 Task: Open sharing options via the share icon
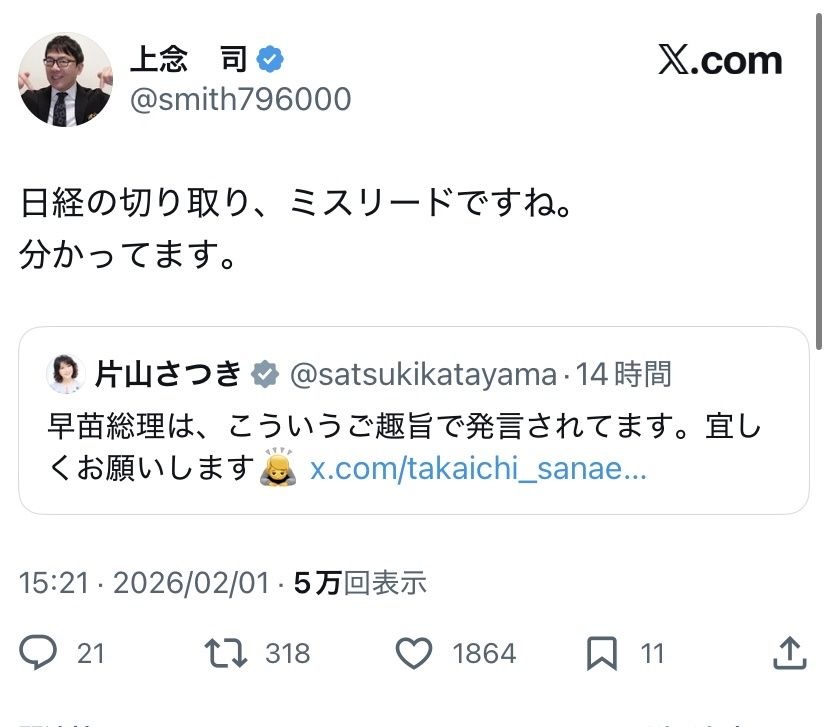[791, 652]
